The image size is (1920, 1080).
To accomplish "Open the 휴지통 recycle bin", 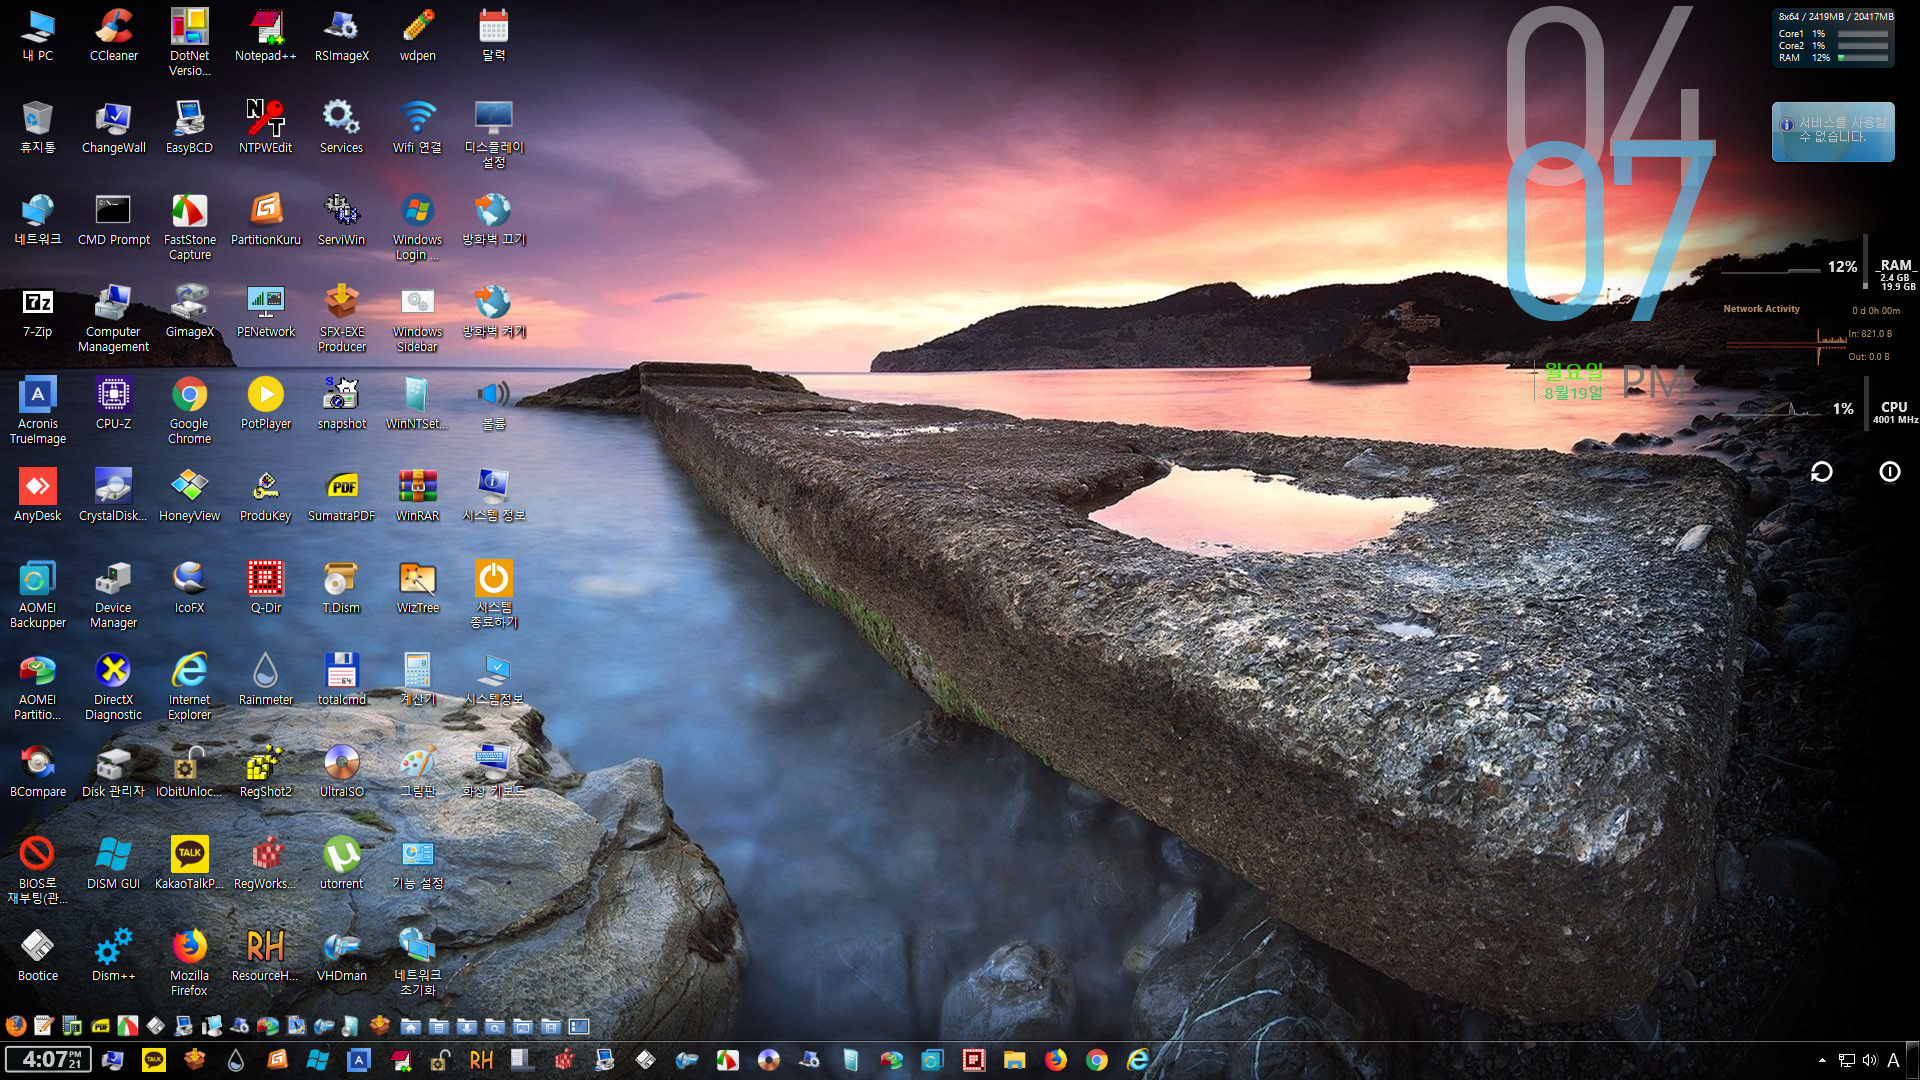I will [38, 128].
